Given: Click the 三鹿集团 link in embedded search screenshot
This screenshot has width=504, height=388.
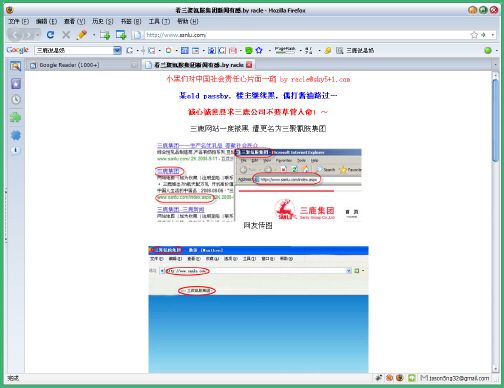Looking at the screenshot, I should [x=168, y=171].
